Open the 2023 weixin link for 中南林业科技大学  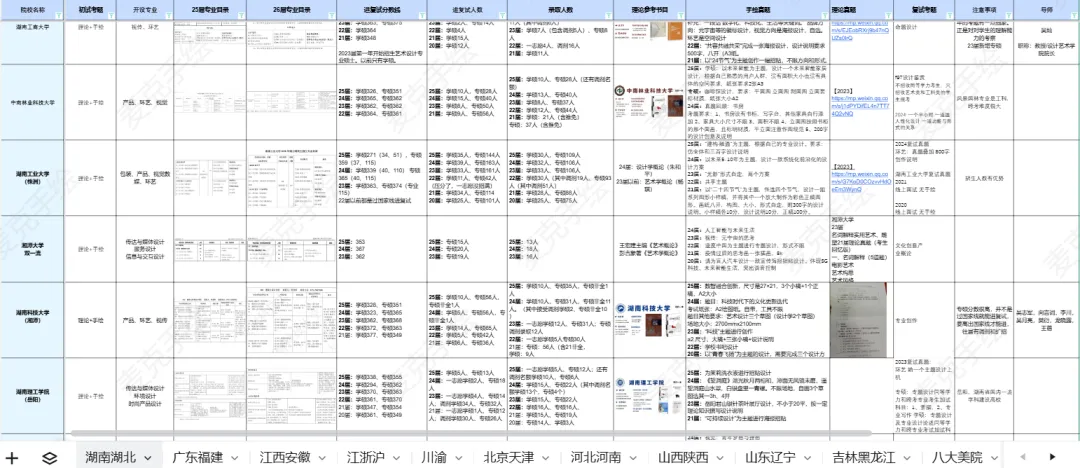point(860,106)
